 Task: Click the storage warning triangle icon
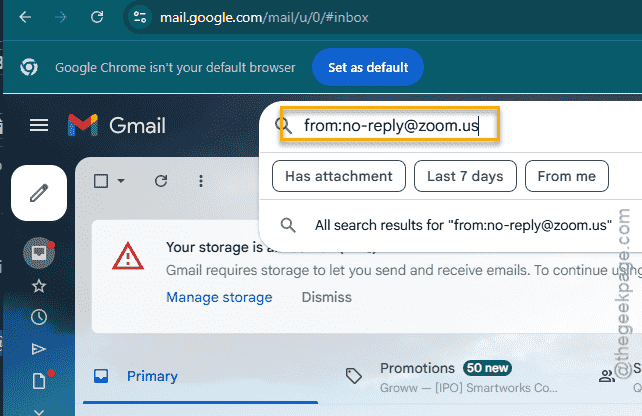(128, 256)
